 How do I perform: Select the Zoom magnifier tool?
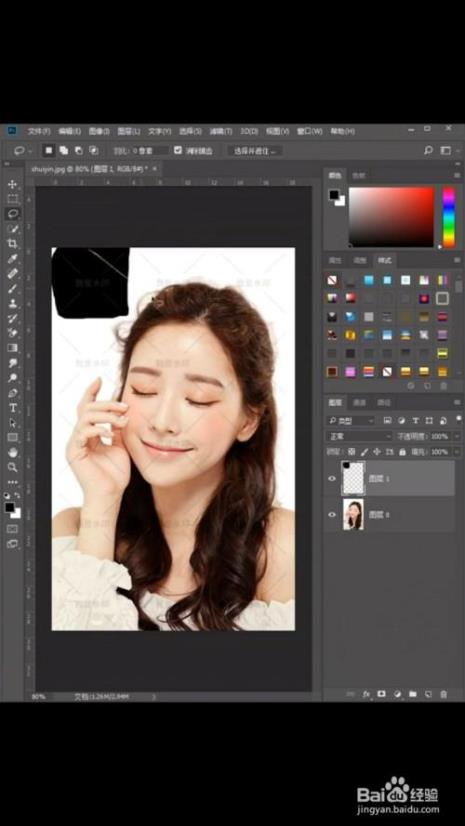pos(12,467)
